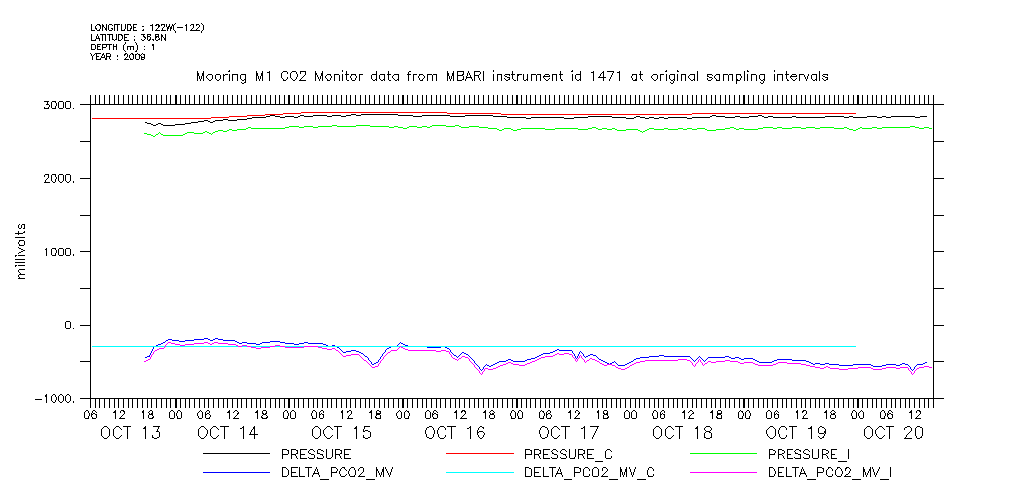Click the 2000 y-axis tick label
This screenshot has height=504, width=1009.
pos(62,179)
